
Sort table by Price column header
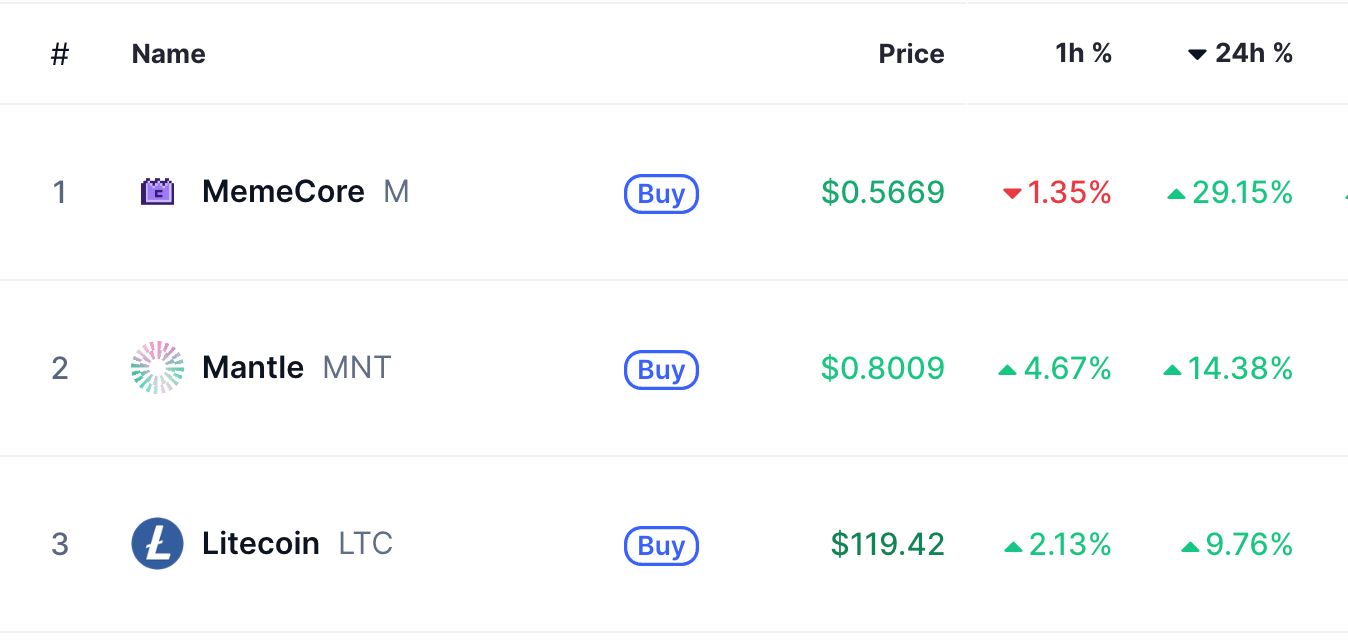(x=911, y=54)
